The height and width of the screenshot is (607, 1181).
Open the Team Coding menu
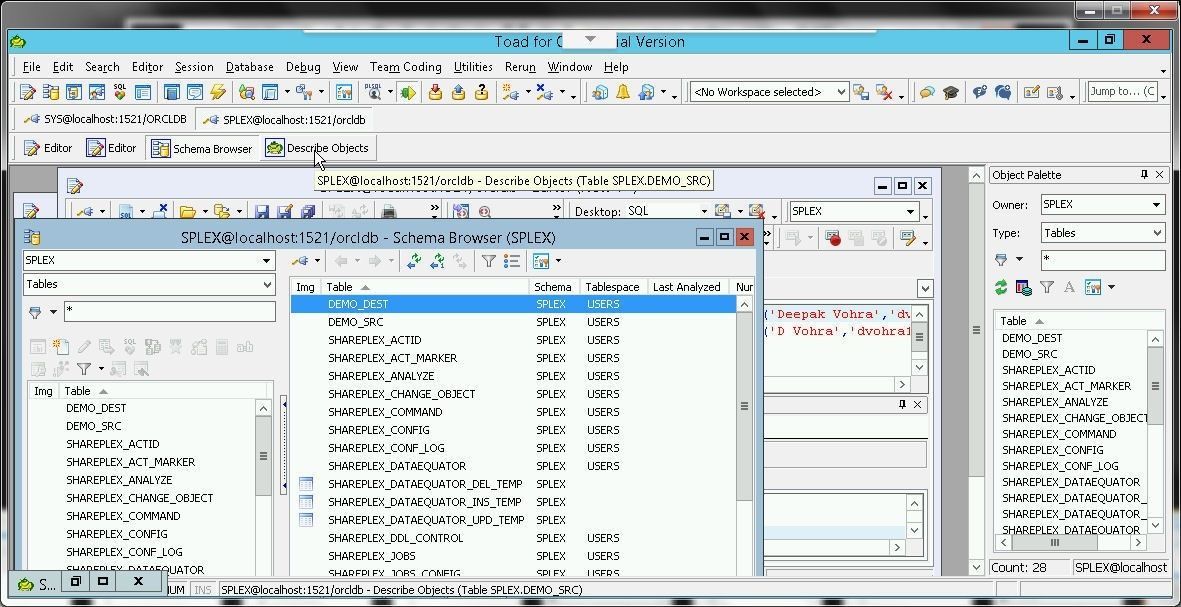pos(405,67)
